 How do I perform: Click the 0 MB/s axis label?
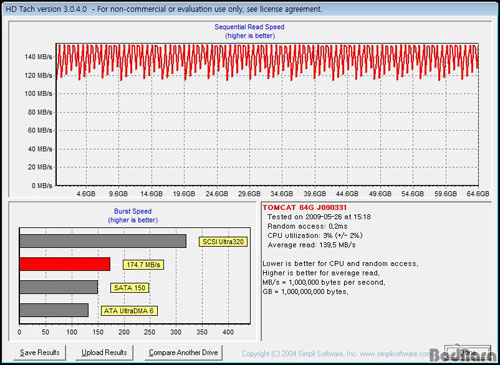pyautogui.click(x=42, y=186)
